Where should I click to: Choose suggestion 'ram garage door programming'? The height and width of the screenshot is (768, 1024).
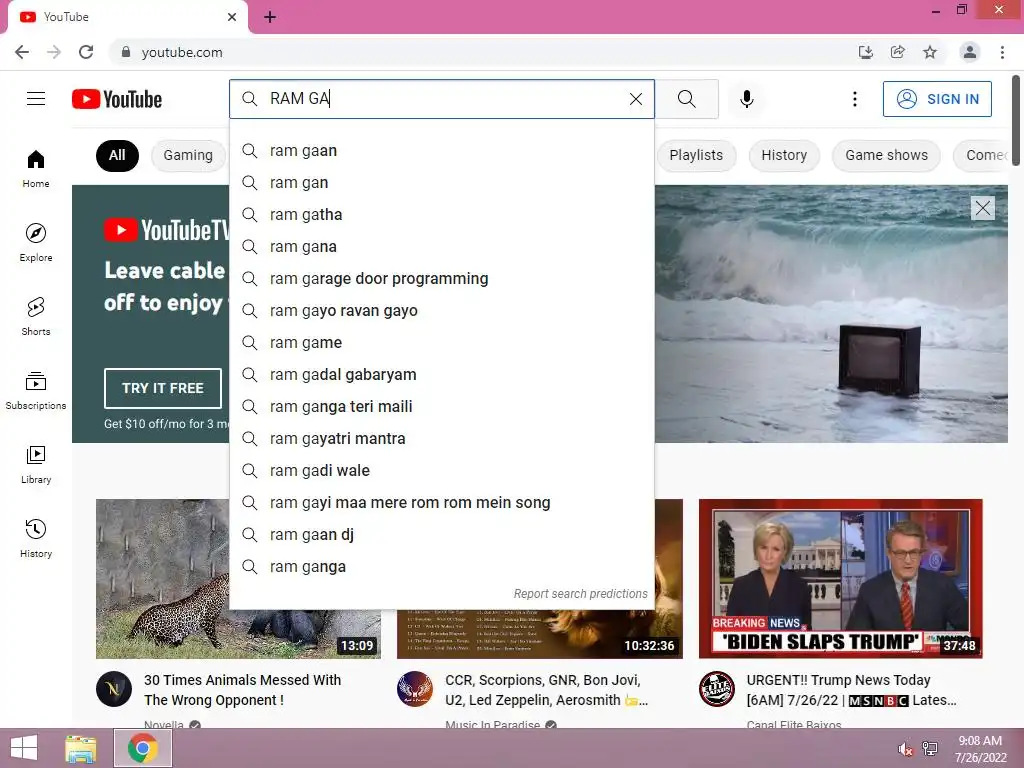[x=441, y=279]
